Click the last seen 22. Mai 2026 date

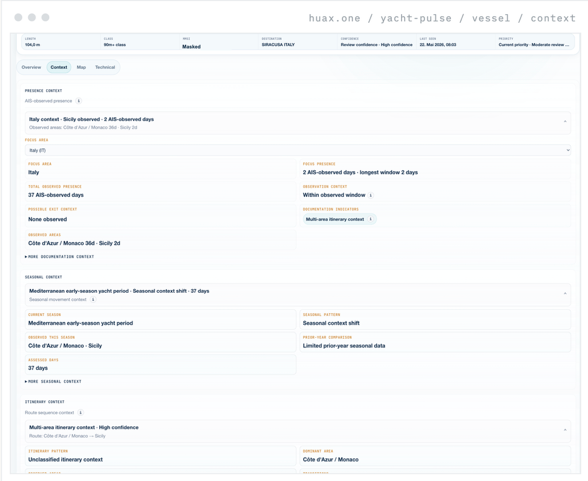coord(438,45)
